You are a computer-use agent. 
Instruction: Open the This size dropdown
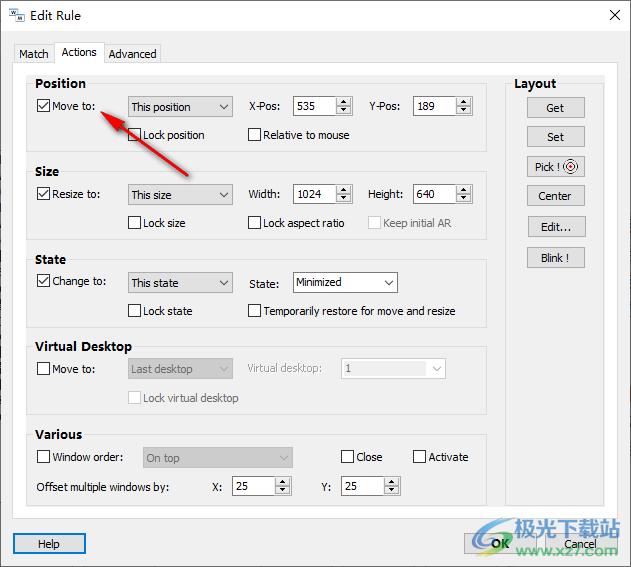click(180, 195)
